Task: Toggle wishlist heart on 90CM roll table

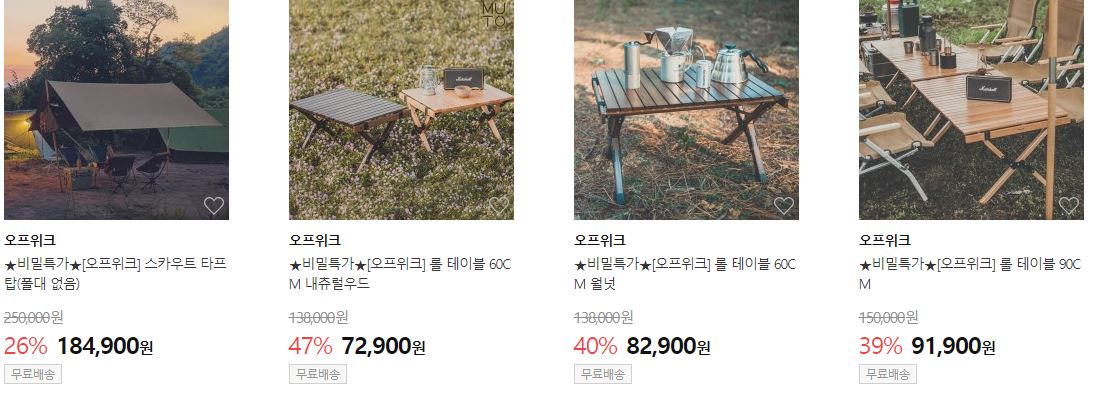Action: click(x=1068, y=206)
